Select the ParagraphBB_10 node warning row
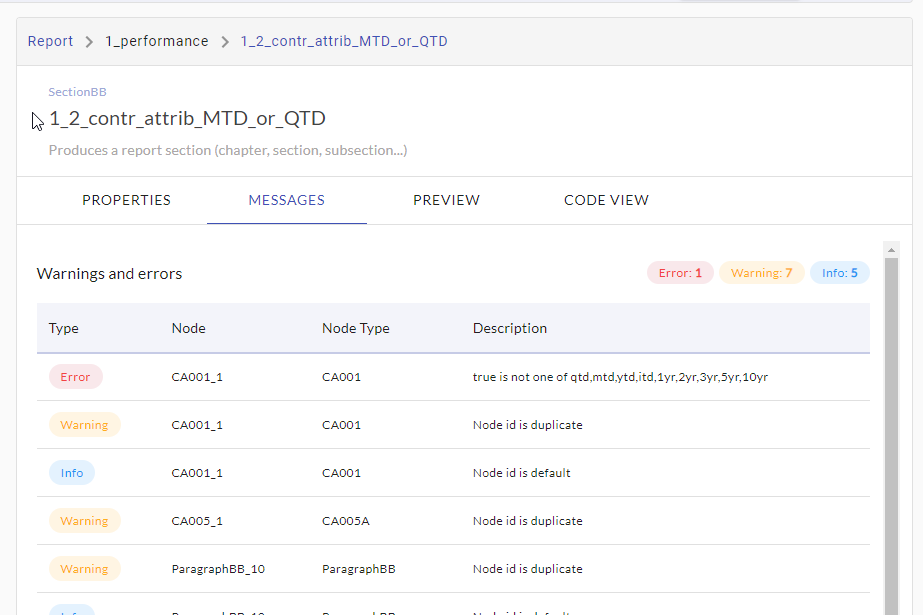The image size is (923, 615). pos(218,569)
